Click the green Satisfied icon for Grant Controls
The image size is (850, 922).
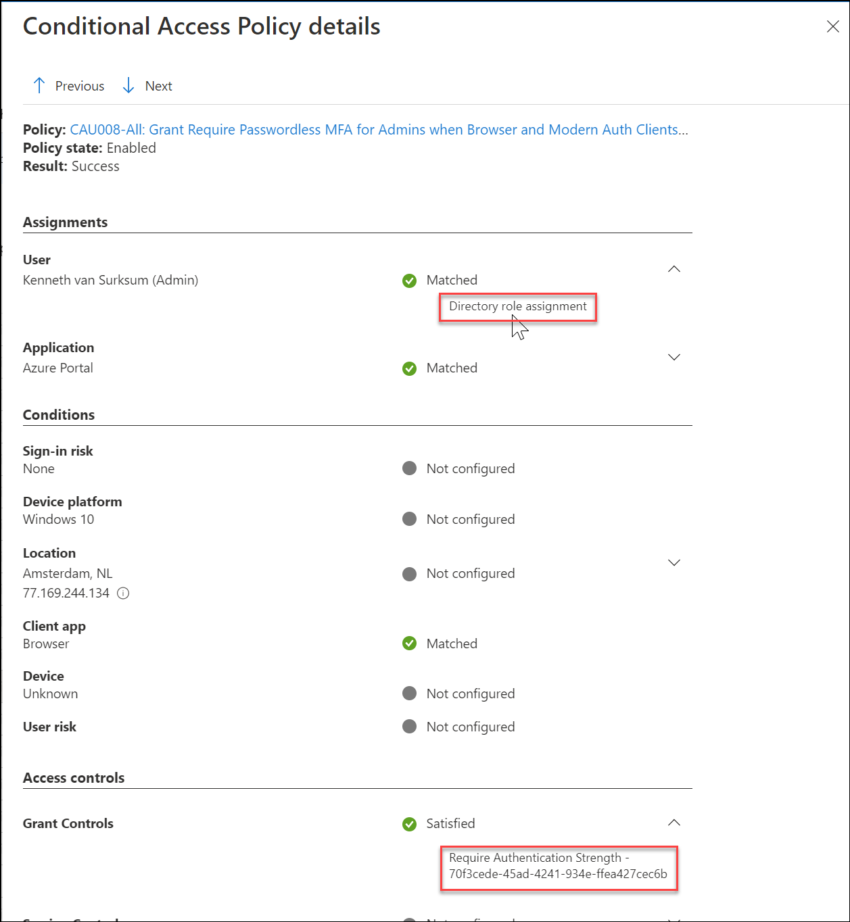409,823
